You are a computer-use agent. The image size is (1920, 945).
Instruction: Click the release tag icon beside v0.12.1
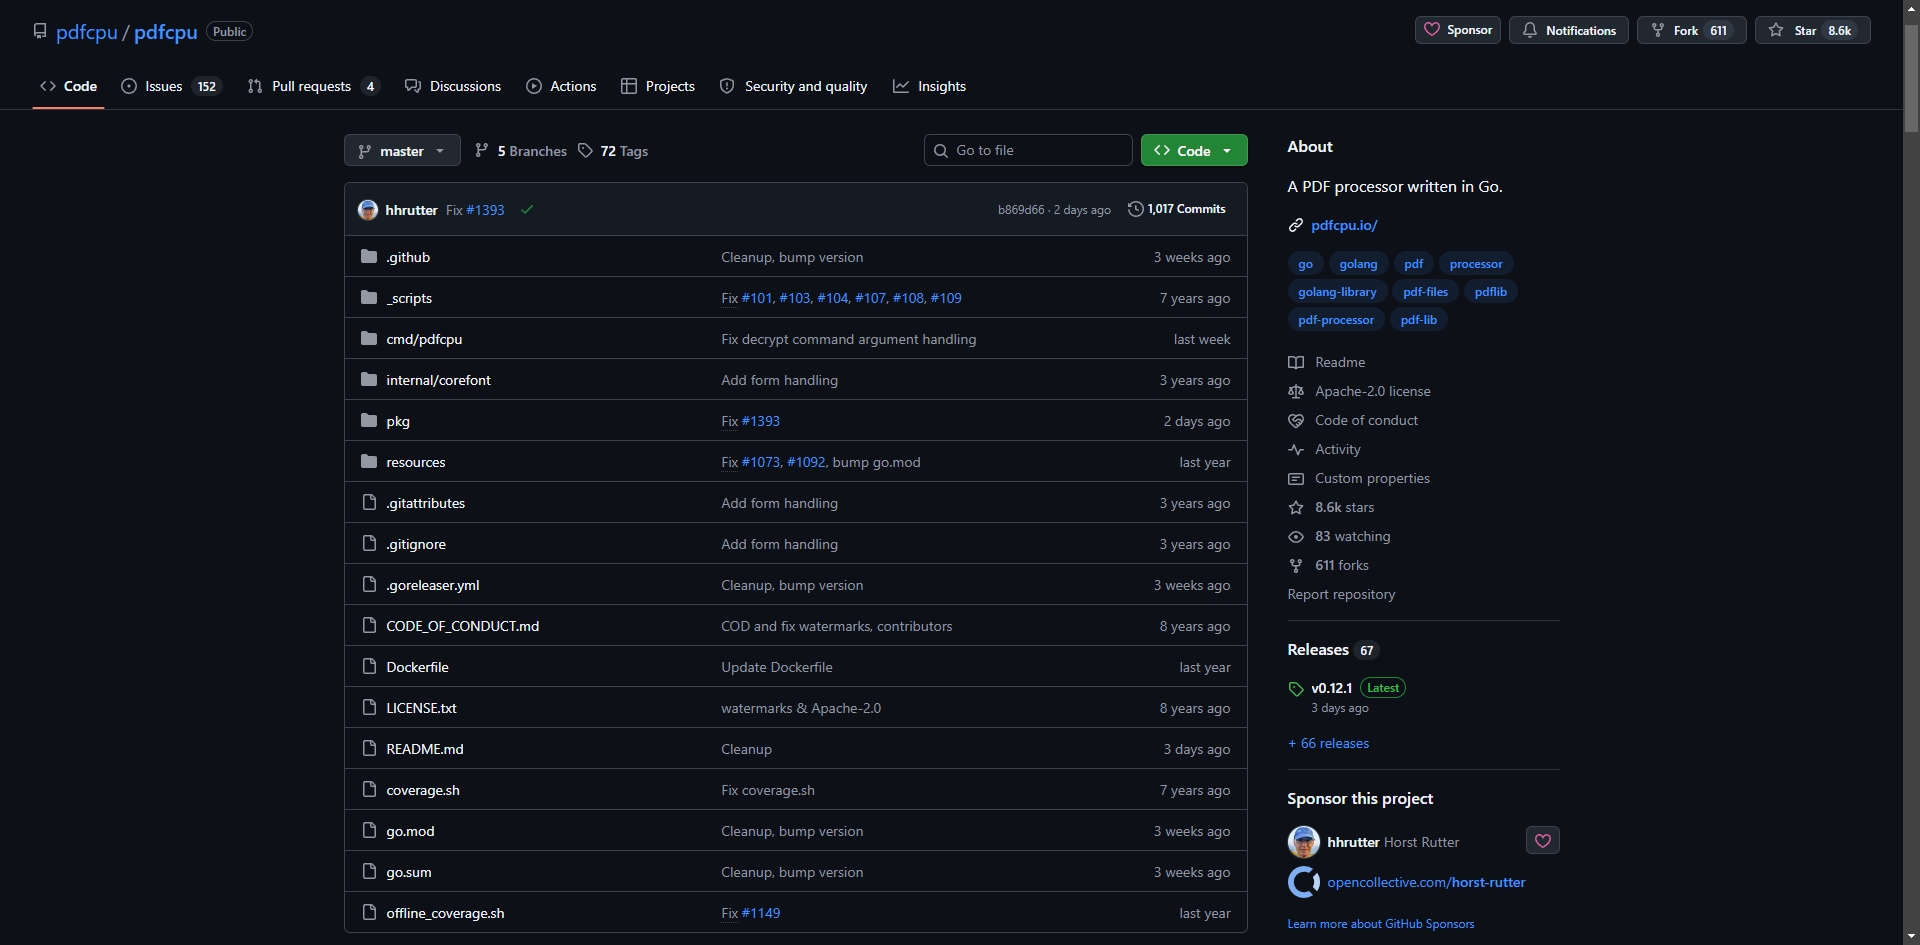point(1296,688)
